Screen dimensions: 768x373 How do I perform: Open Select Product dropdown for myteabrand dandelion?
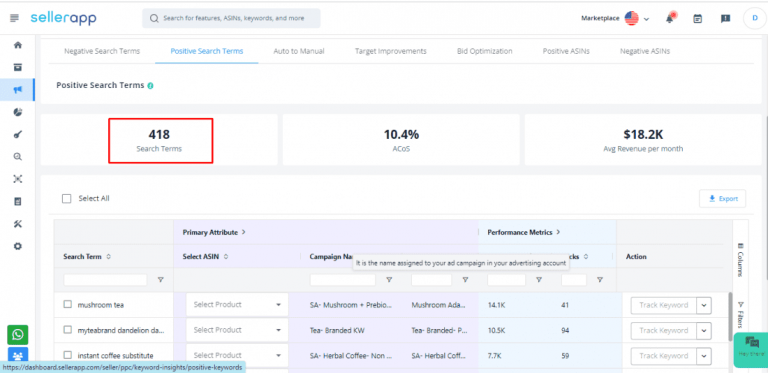point(237,330)
